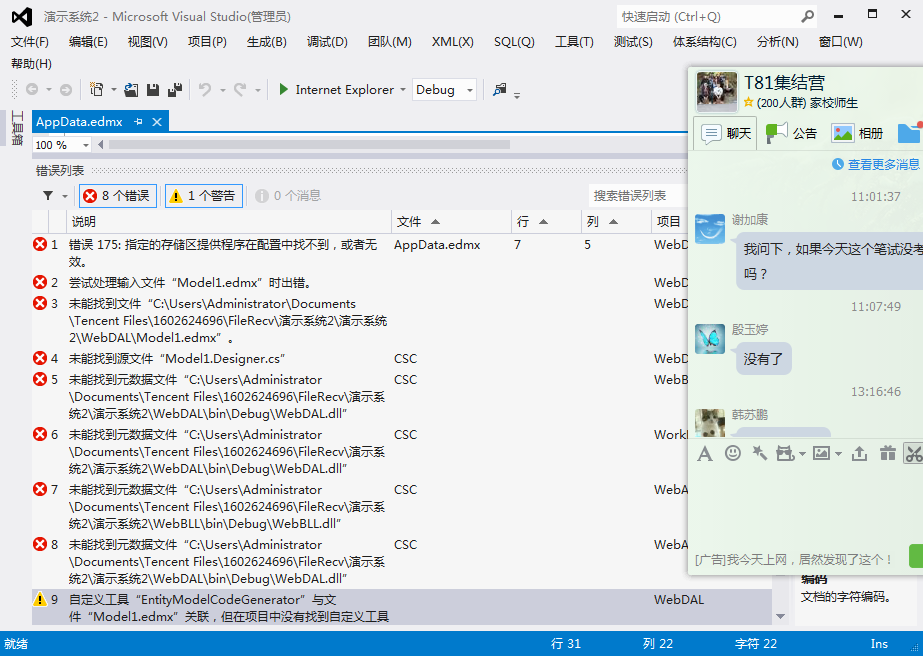923x656 pixels.
Task: Open the 100 % zoom dropdown
Action: point(86,145)
